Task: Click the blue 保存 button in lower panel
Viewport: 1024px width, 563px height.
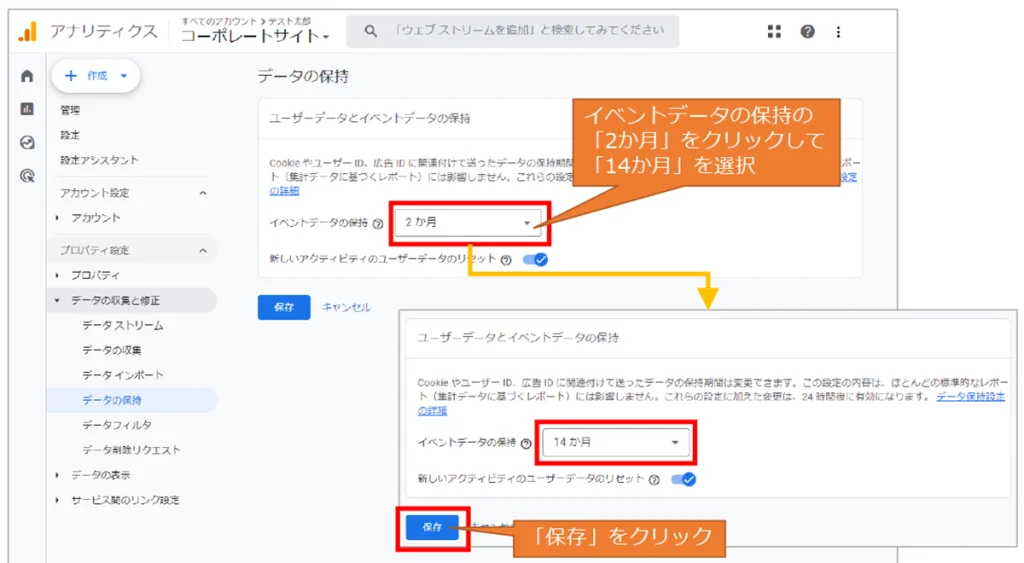Action: 432,527
